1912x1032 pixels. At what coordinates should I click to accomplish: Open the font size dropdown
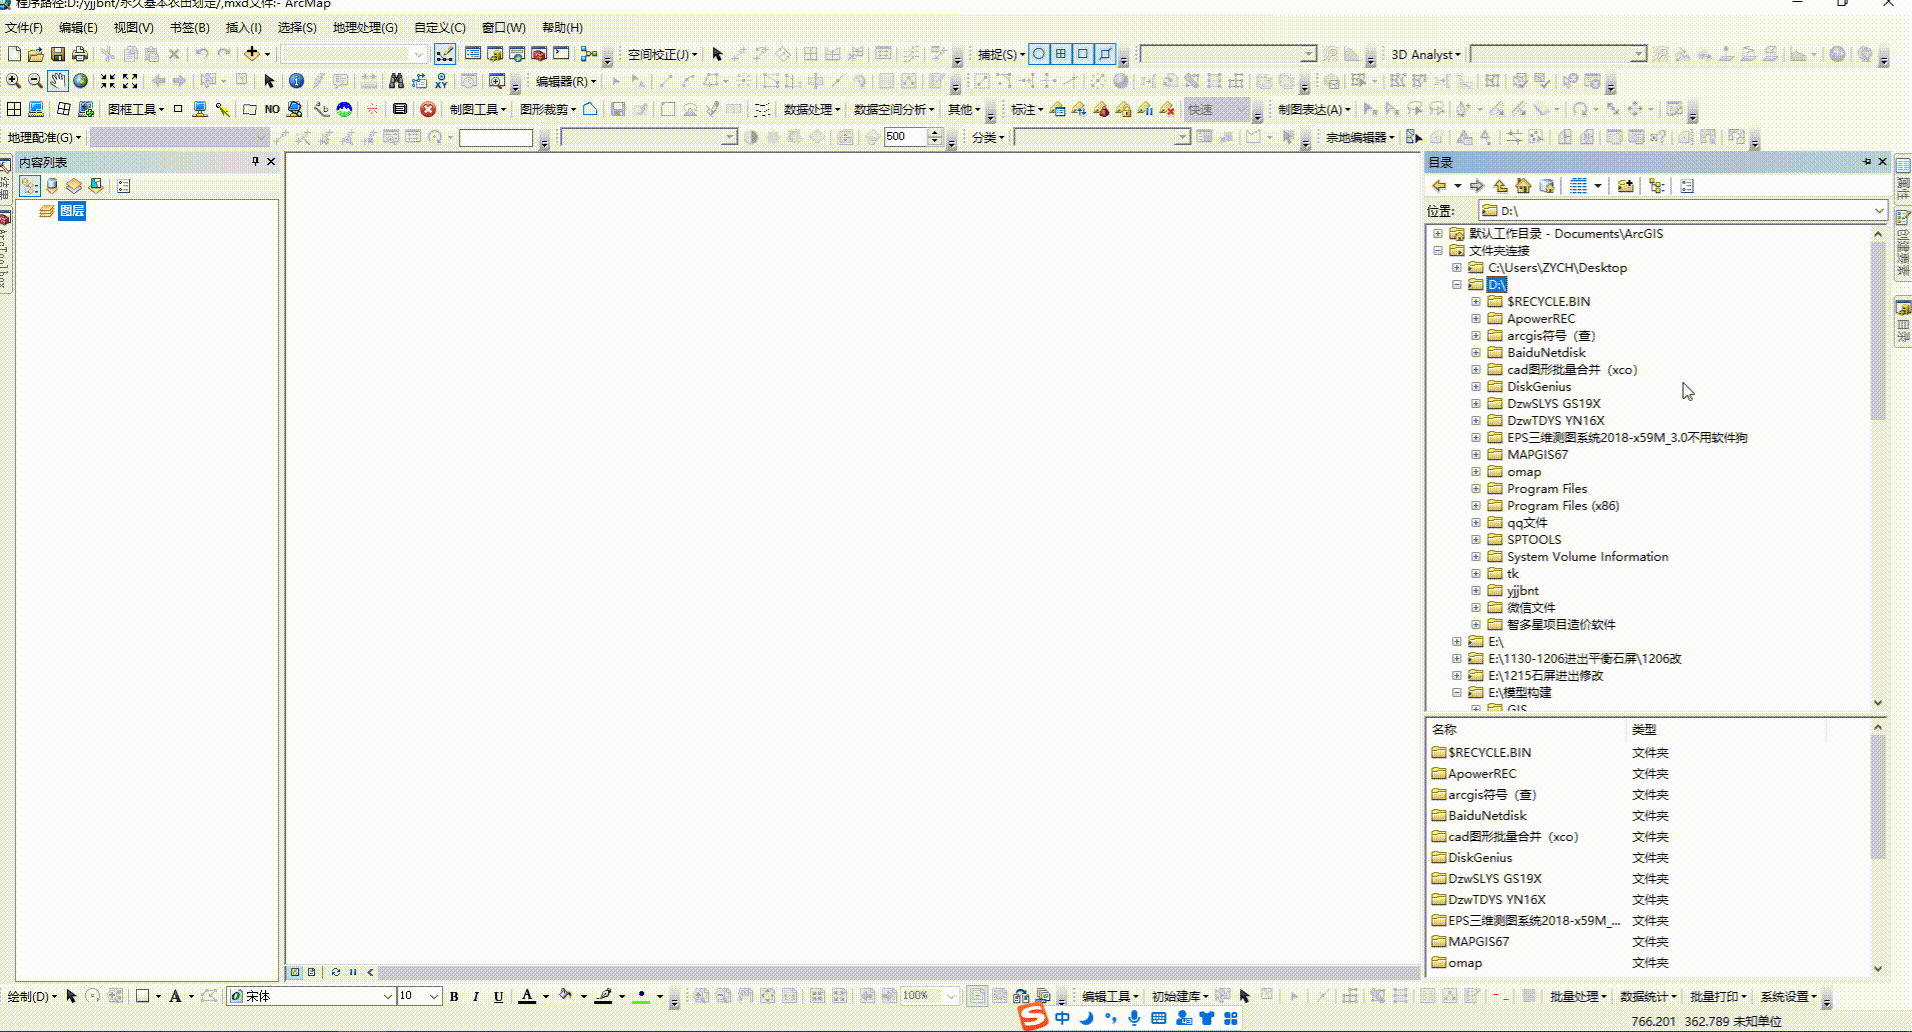pos(433,996)
